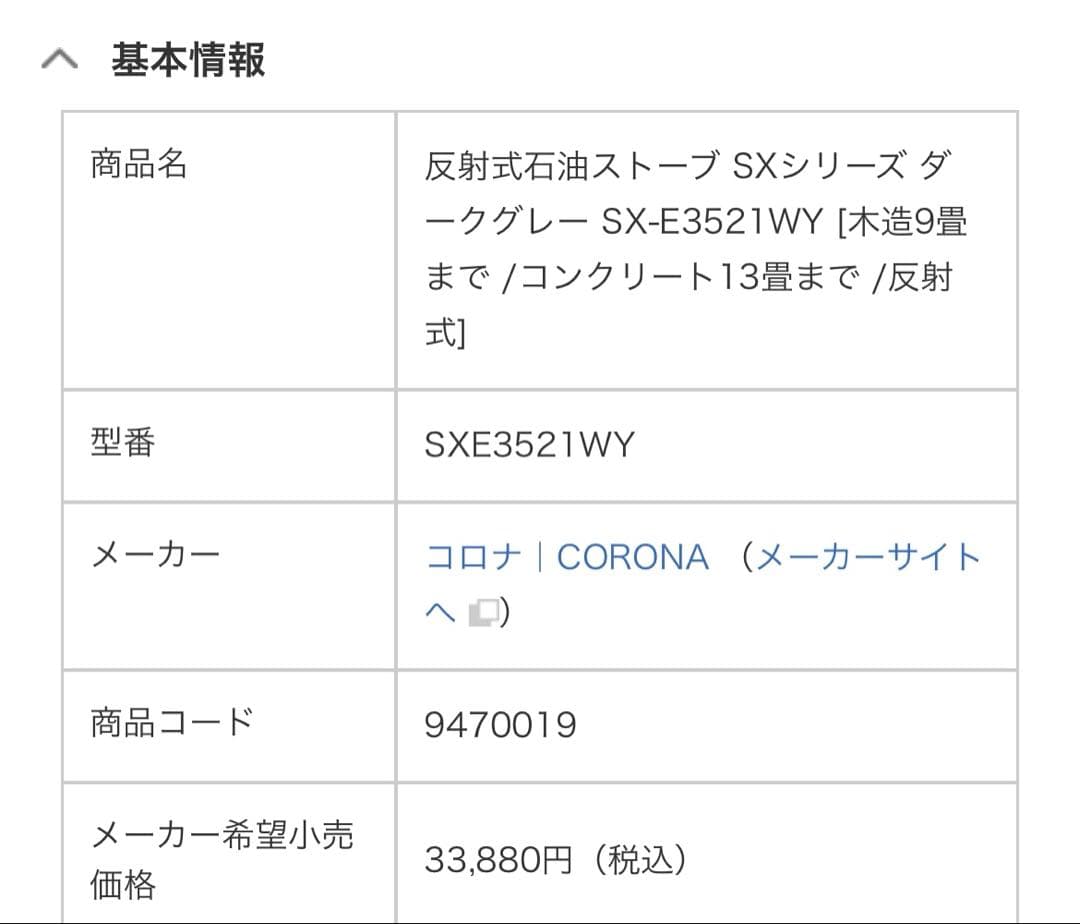
Task: Select the model number value SXE3521WY
Action: (x=529, y=445)
